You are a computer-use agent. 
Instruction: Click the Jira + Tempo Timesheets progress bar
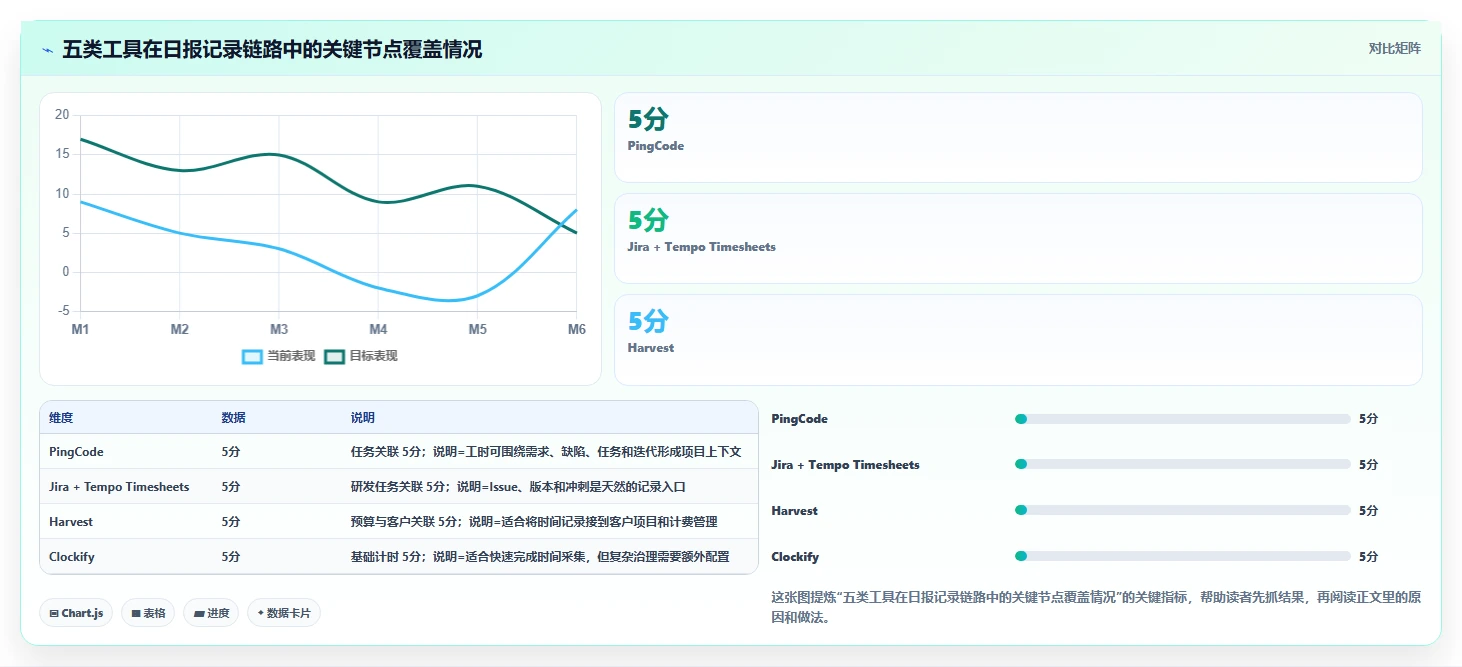(x=1182, y=465)
